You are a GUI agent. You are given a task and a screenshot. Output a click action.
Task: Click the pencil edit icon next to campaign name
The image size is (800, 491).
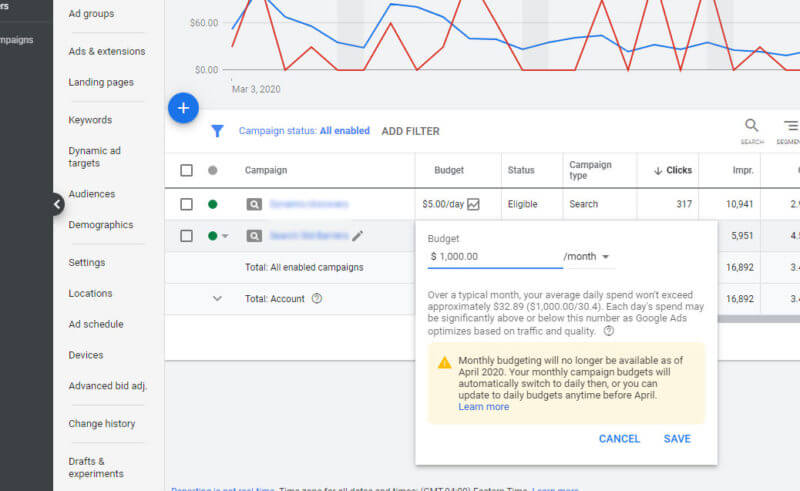click(x=358, y=236)
